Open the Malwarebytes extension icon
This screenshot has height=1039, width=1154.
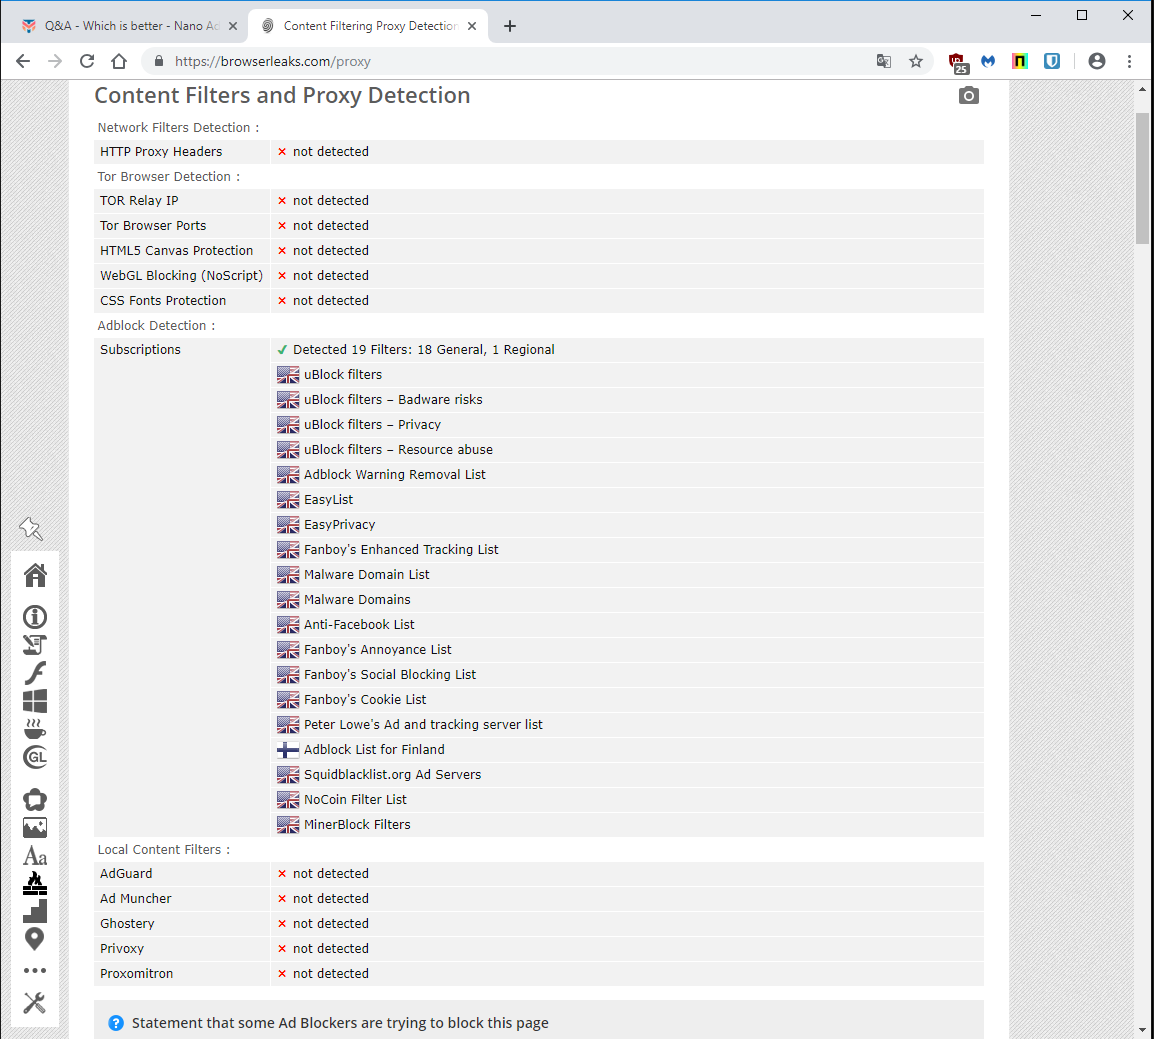tap(988, 61)
